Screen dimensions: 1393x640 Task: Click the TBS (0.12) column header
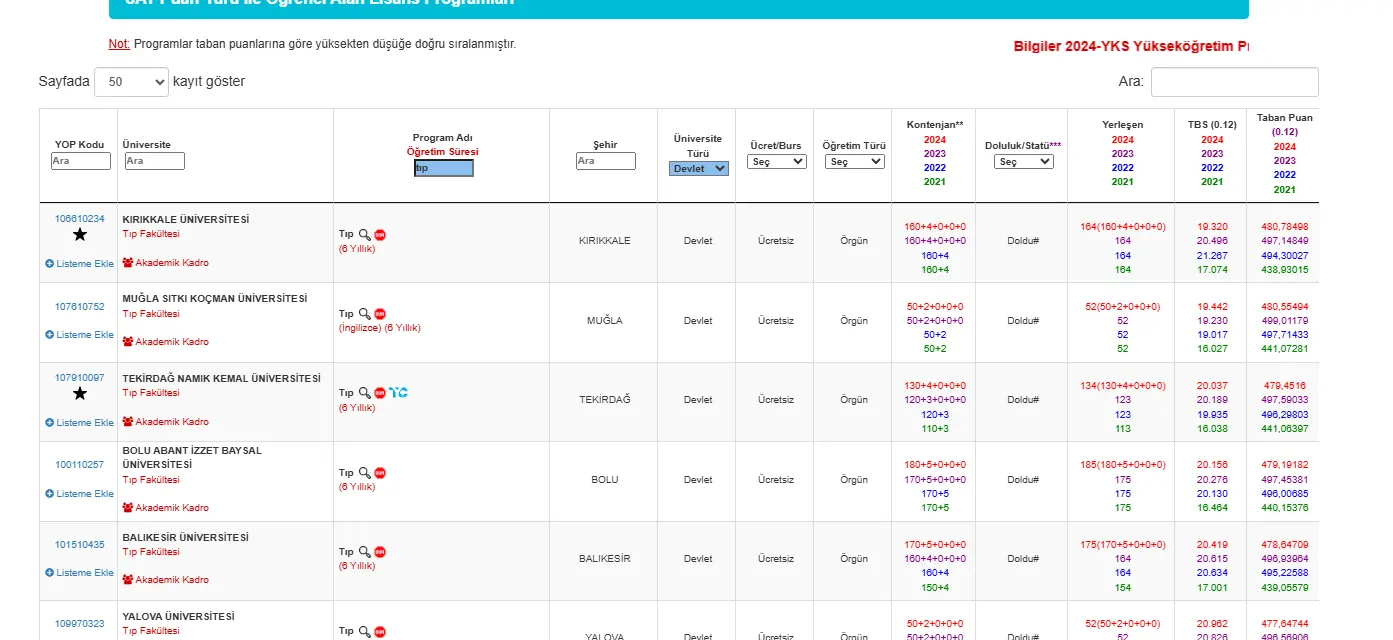click(1212, 125)
